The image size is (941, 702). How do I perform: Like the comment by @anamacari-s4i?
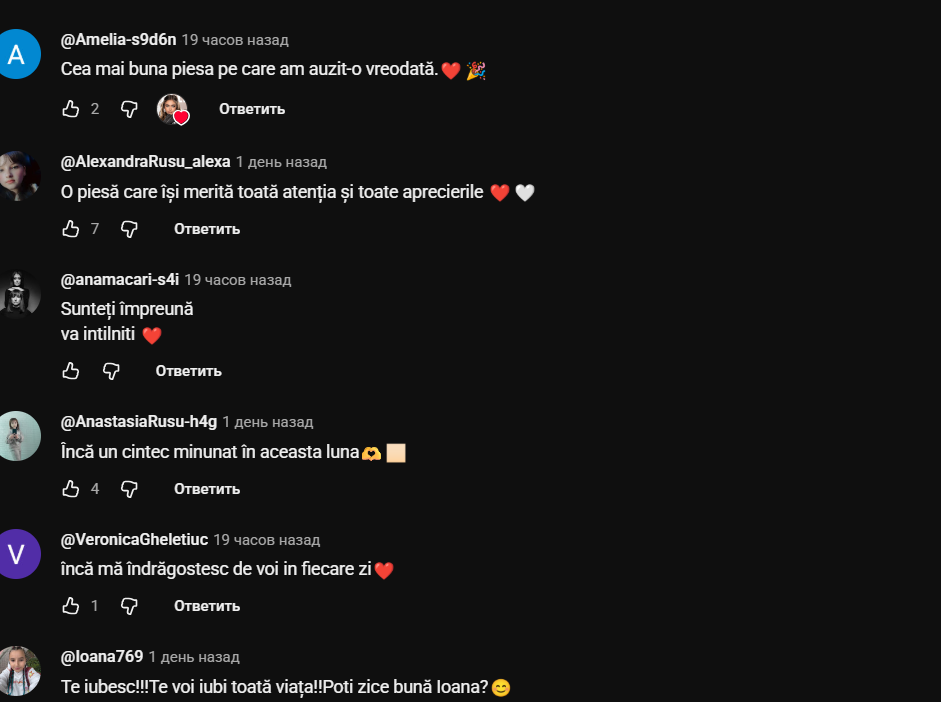(71, 371)
